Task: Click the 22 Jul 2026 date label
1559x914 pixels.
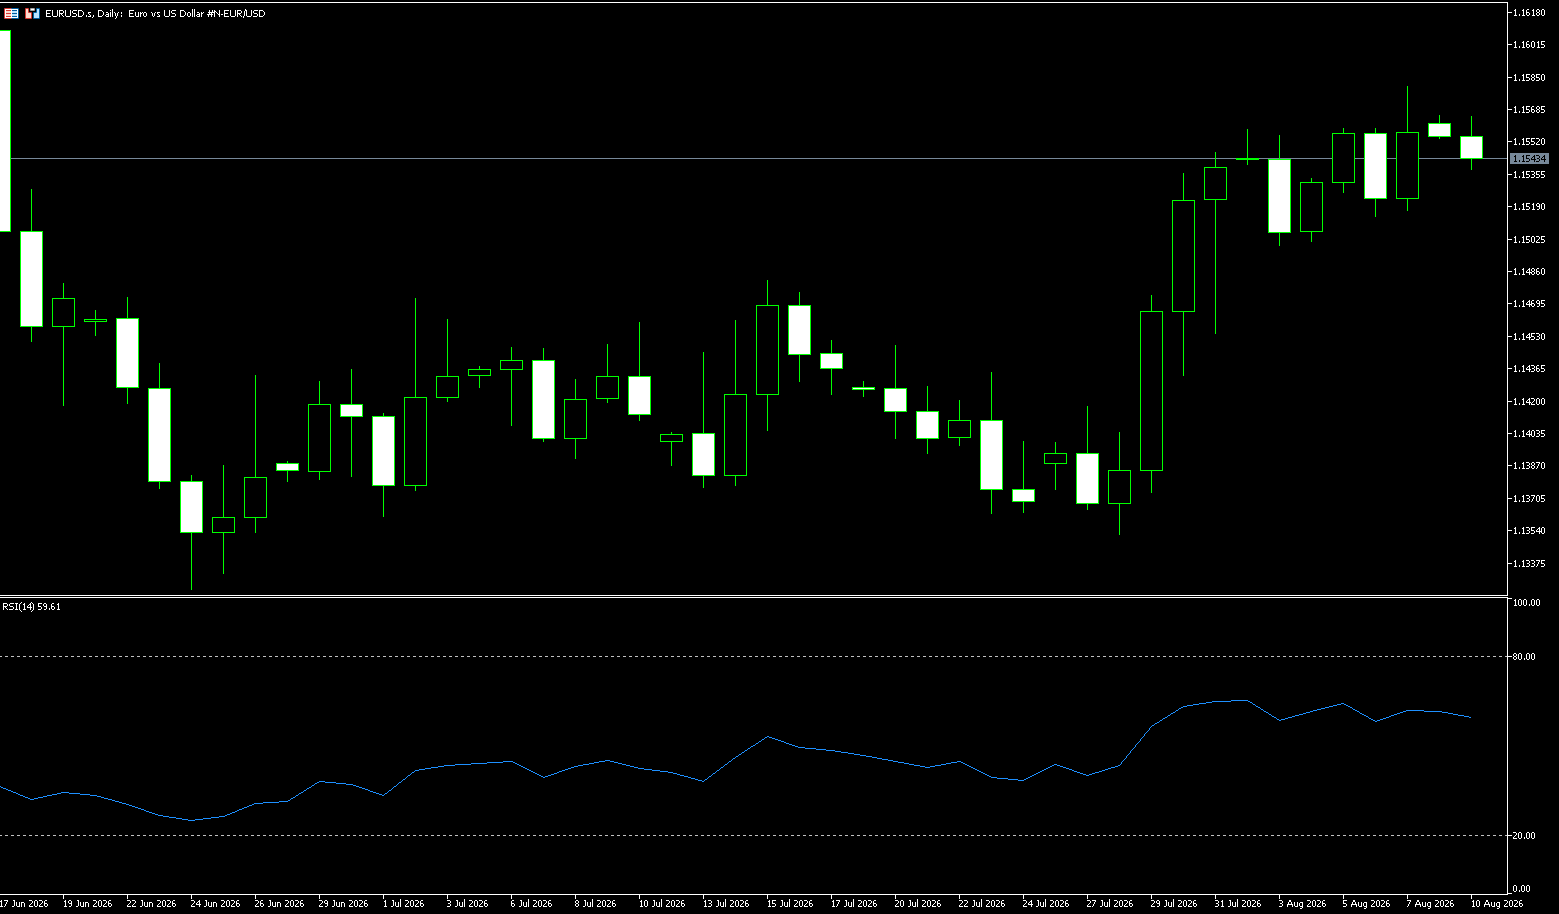Action: [982, 904]
